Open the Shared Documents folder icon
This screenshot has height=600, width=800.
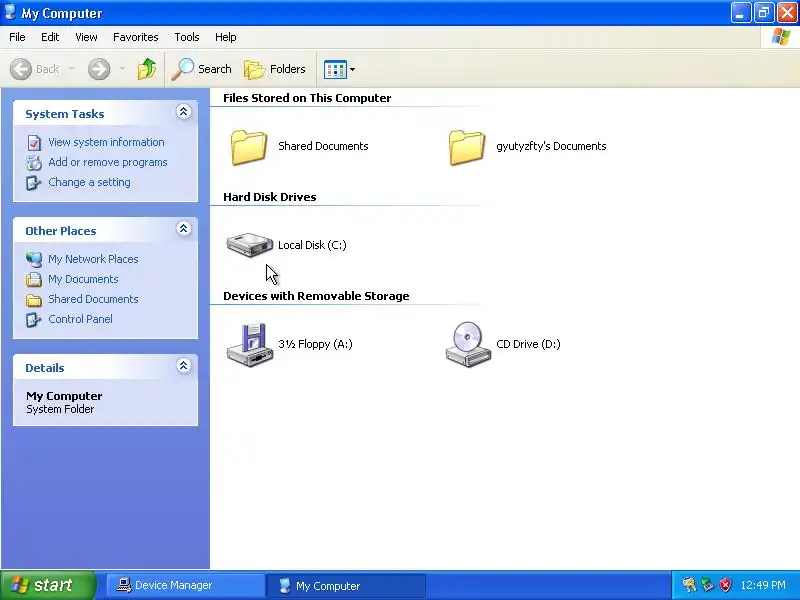point(248,147)
